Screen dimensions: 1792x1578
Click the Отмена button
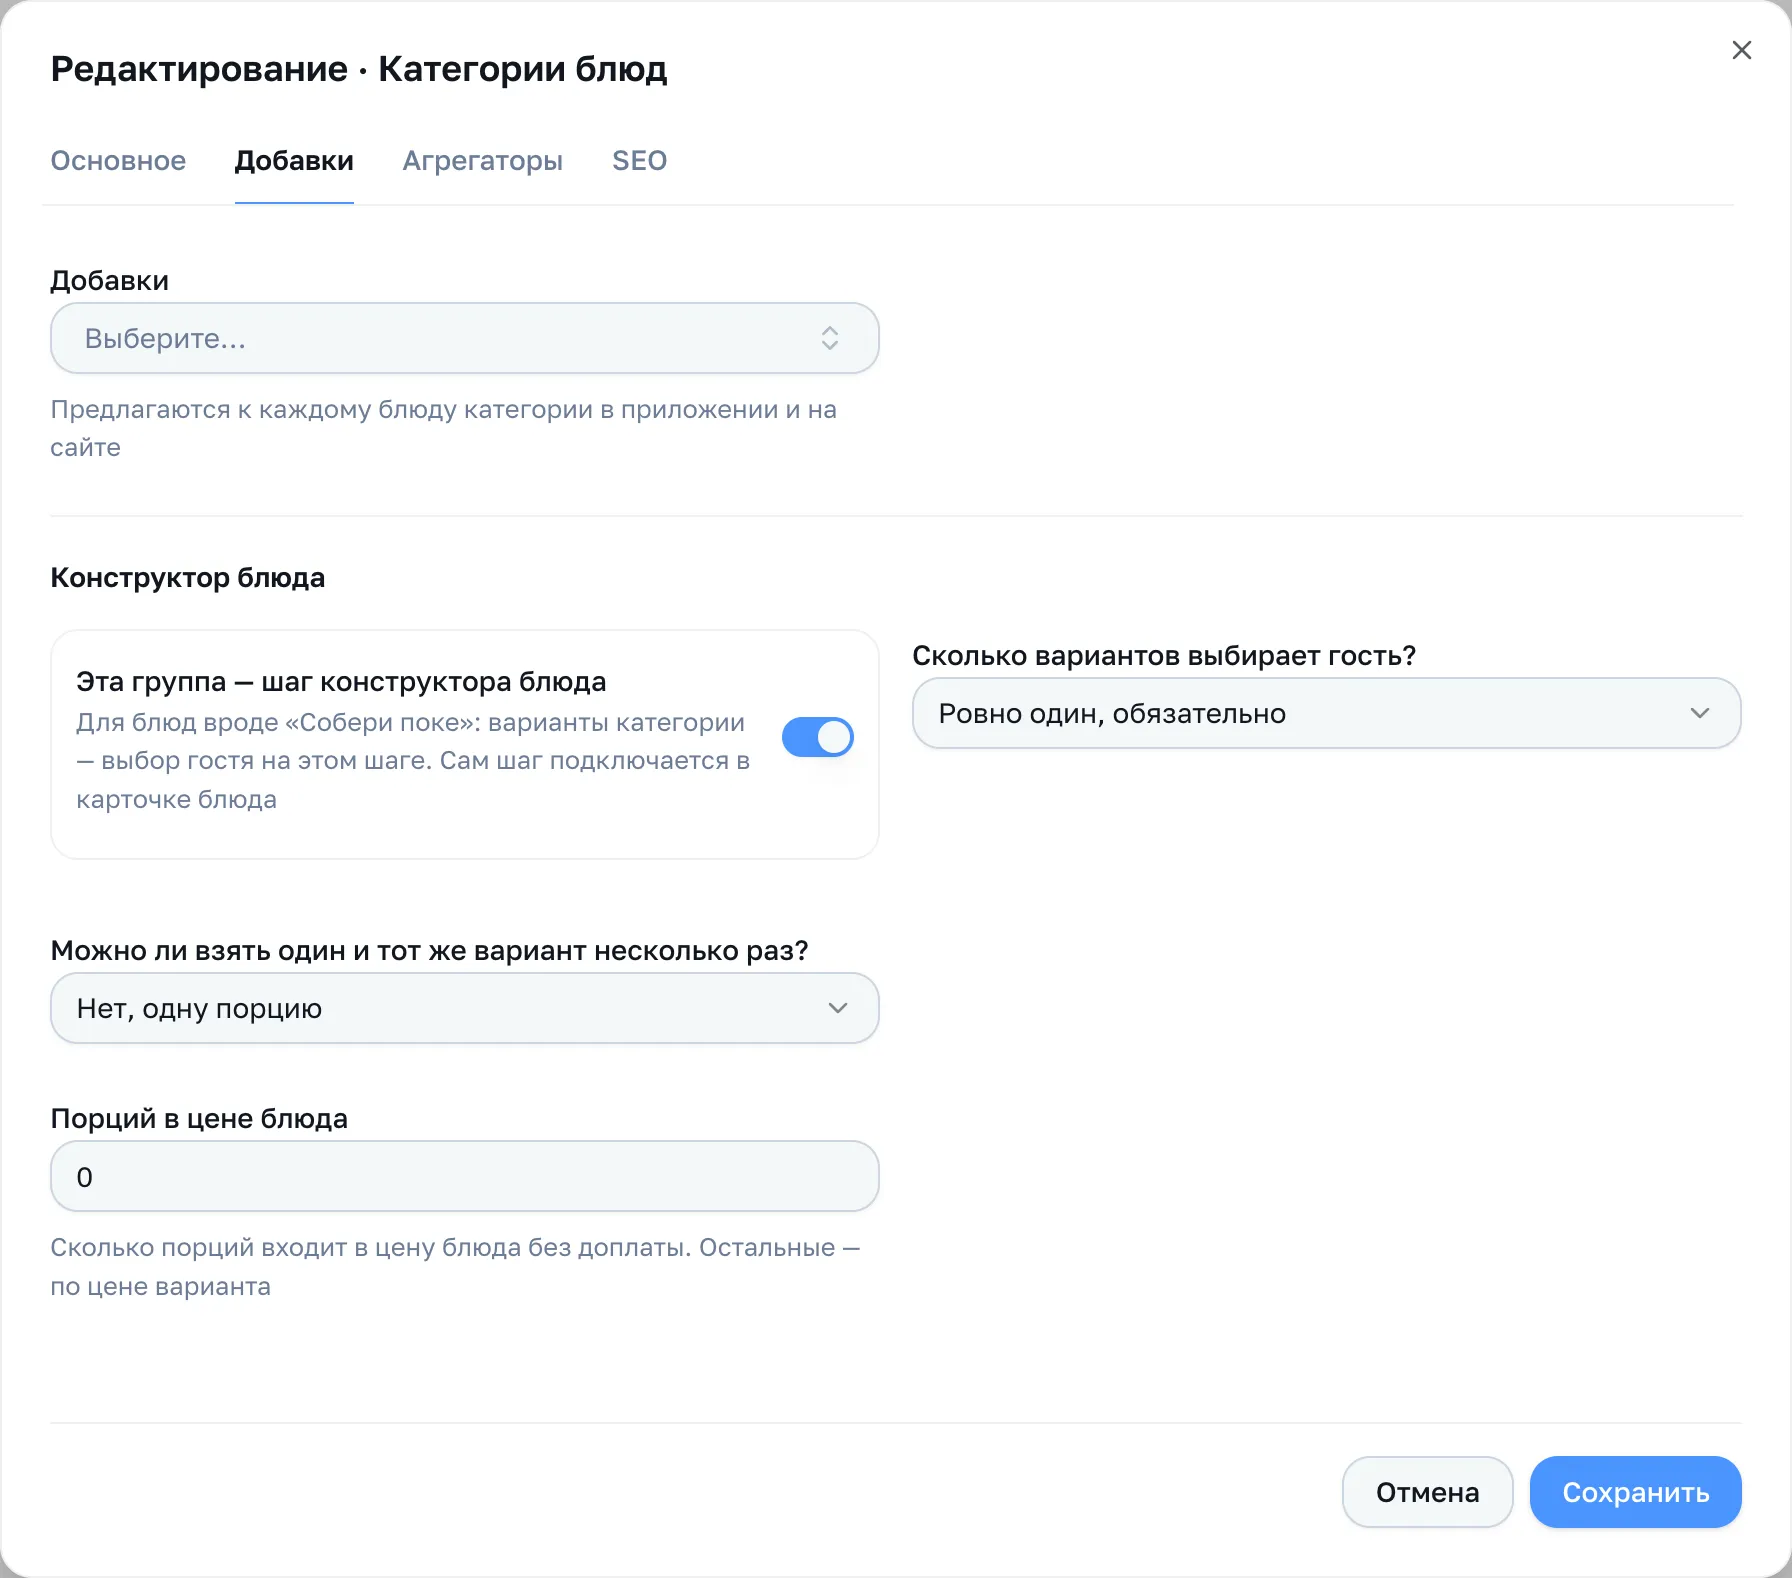1427,1492
